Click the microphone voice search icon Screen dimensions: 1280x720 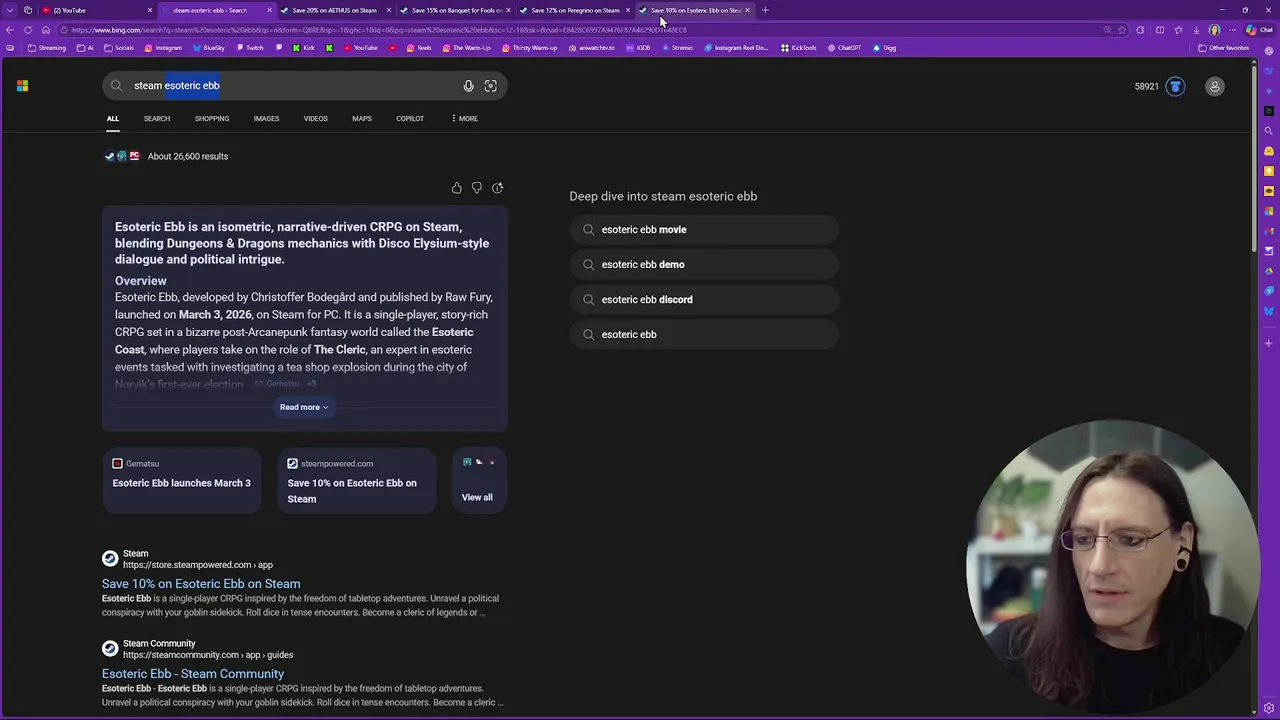(468, 86)
